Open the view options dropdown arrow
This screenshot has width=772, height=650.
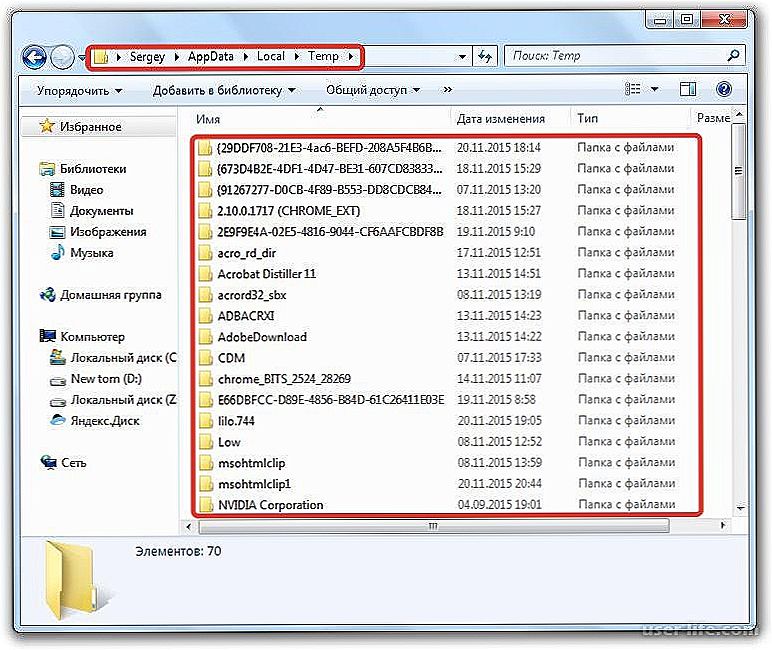click(x=654, y=90)
